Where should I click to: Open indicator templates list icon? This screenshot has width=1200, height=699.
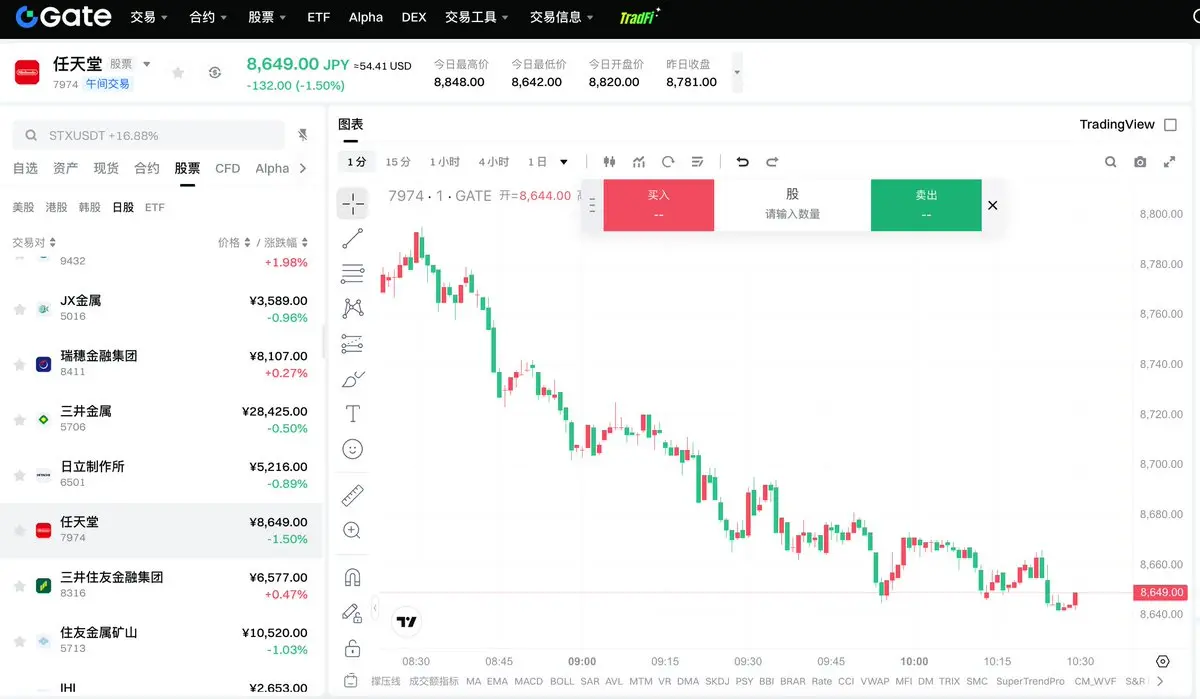click(698, 162)
